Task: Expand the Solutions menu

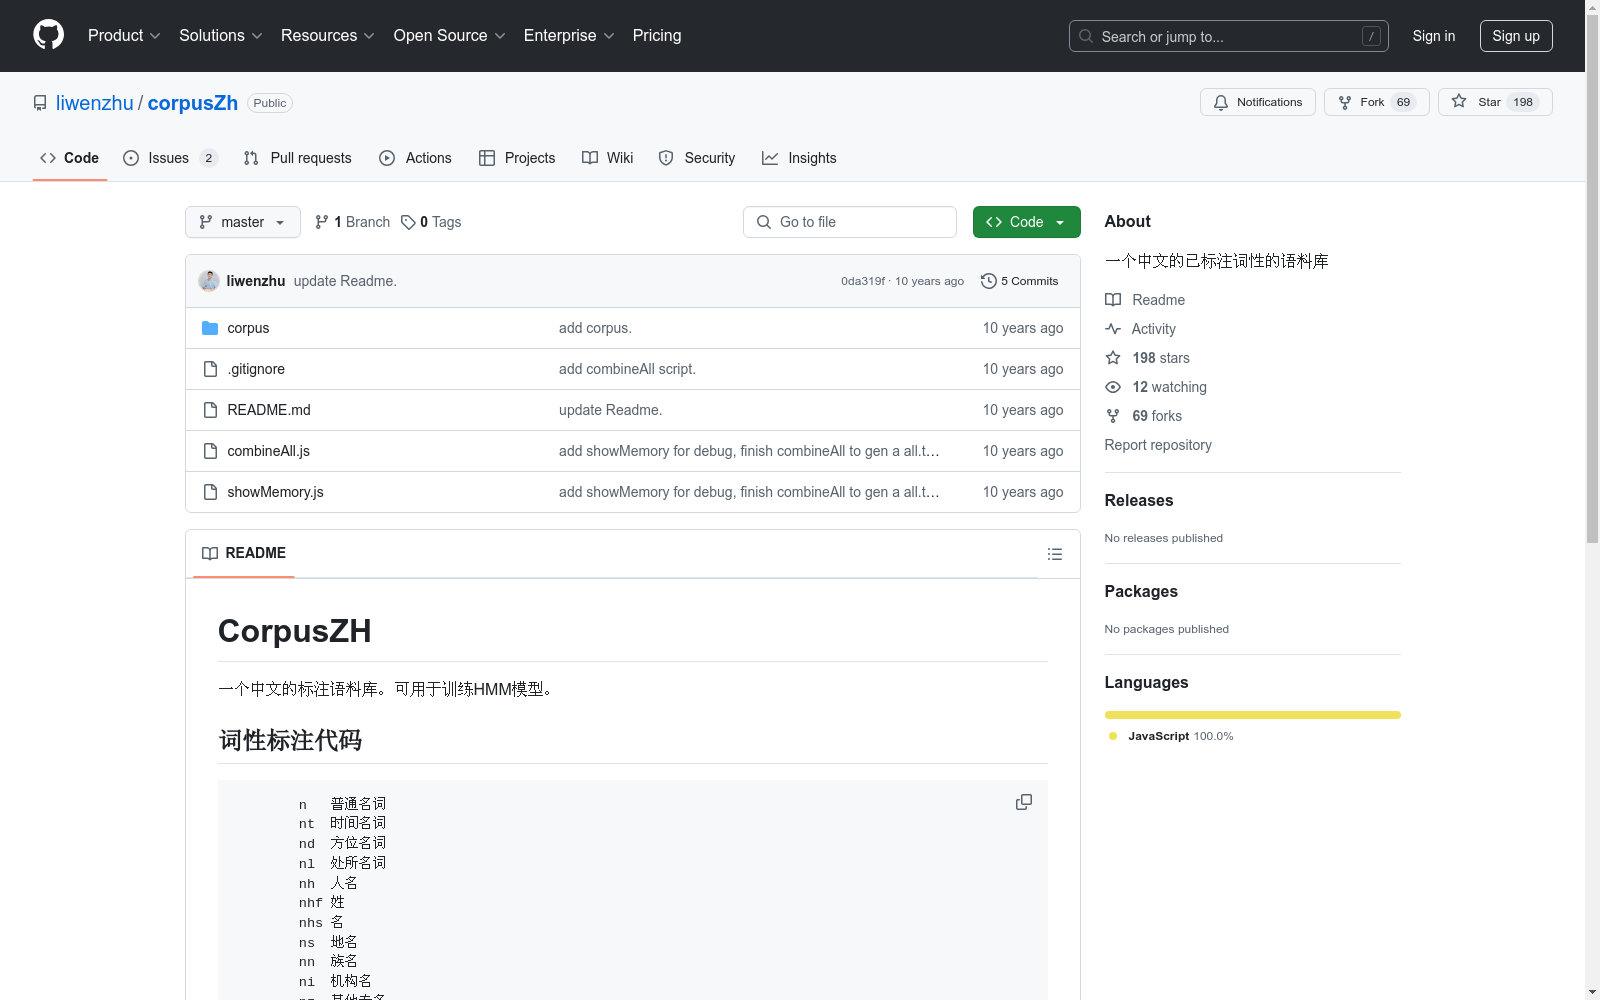Action: pos(221,35)
